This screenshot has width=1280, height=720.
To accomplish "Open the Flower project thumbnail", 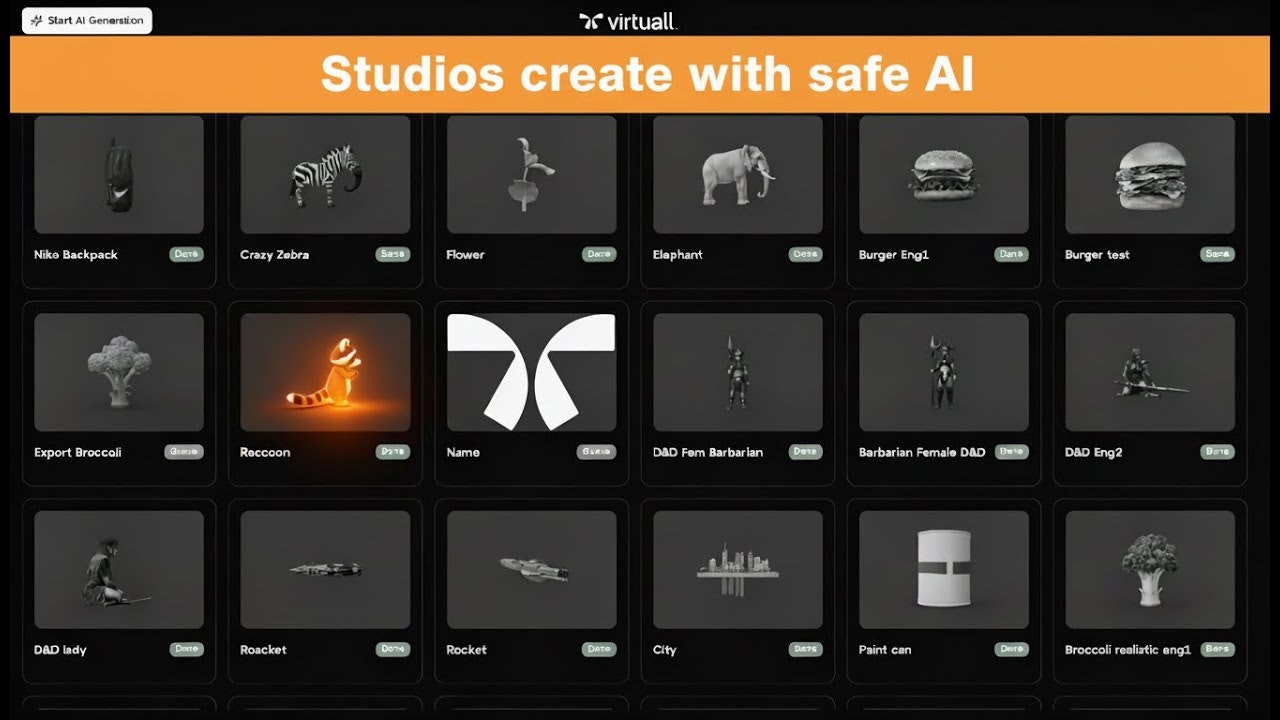I will tap(531, 175).
